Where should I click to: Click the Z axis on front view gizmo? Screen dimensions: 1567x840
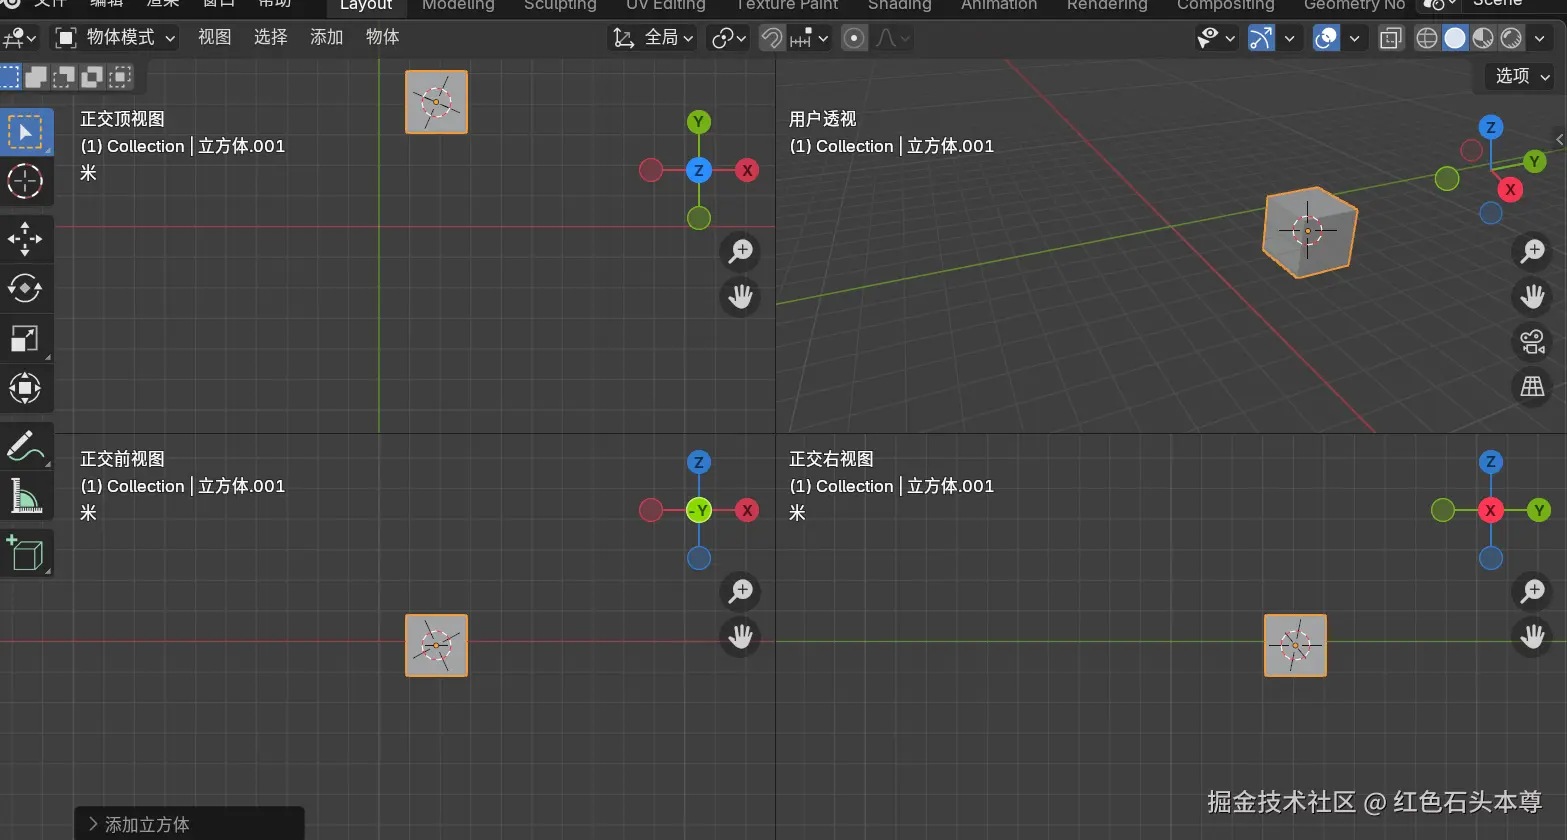(699, 462)
